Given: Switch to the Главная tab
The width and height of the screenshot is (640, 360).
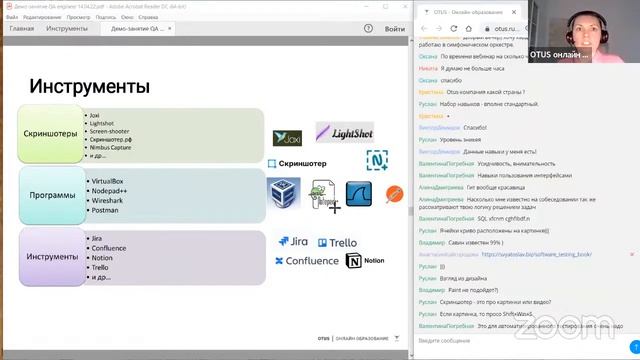Looking at the screenshot, I should click(22, 29).
